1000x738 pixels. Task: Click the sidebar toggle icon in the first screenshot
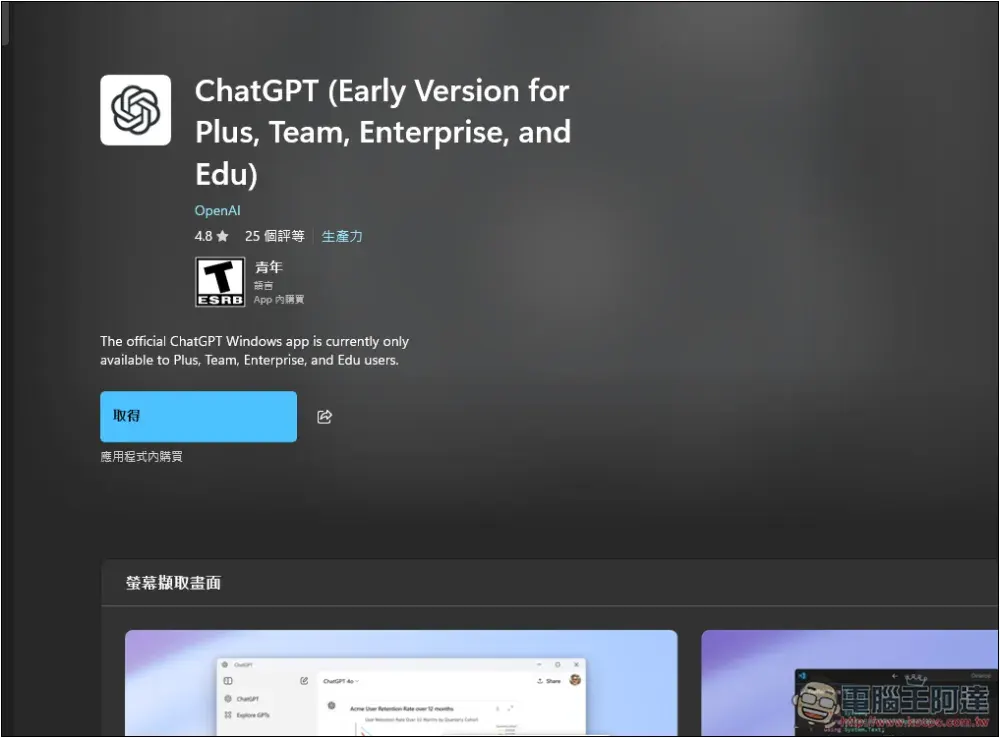[228, 679]
